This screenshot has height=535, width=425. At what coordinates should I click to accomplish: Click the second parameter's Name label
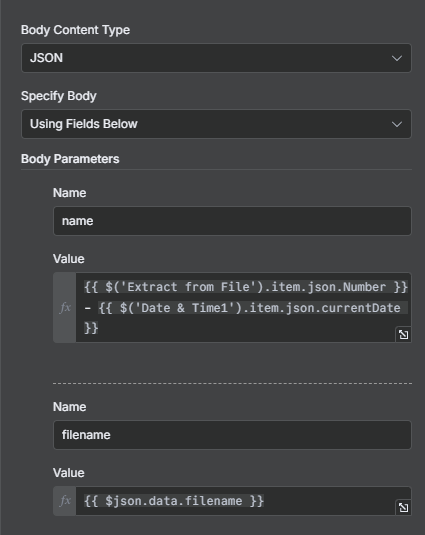[x=69, y=407]
